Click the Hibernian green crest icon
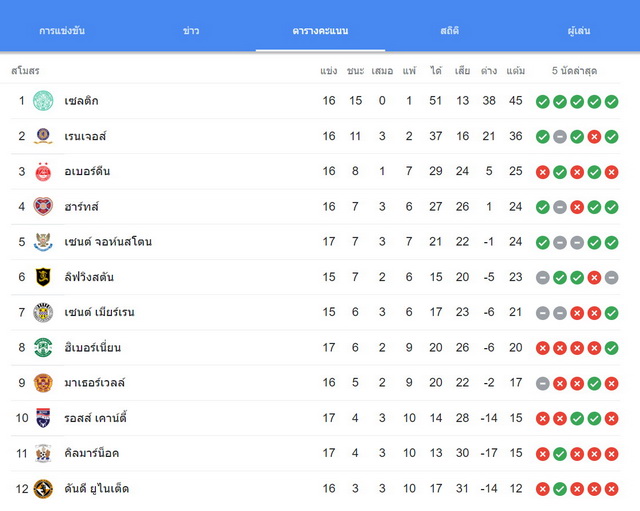The height and width of the screenshot is (511, 640). pyautogui.click(x=43, y=348)
